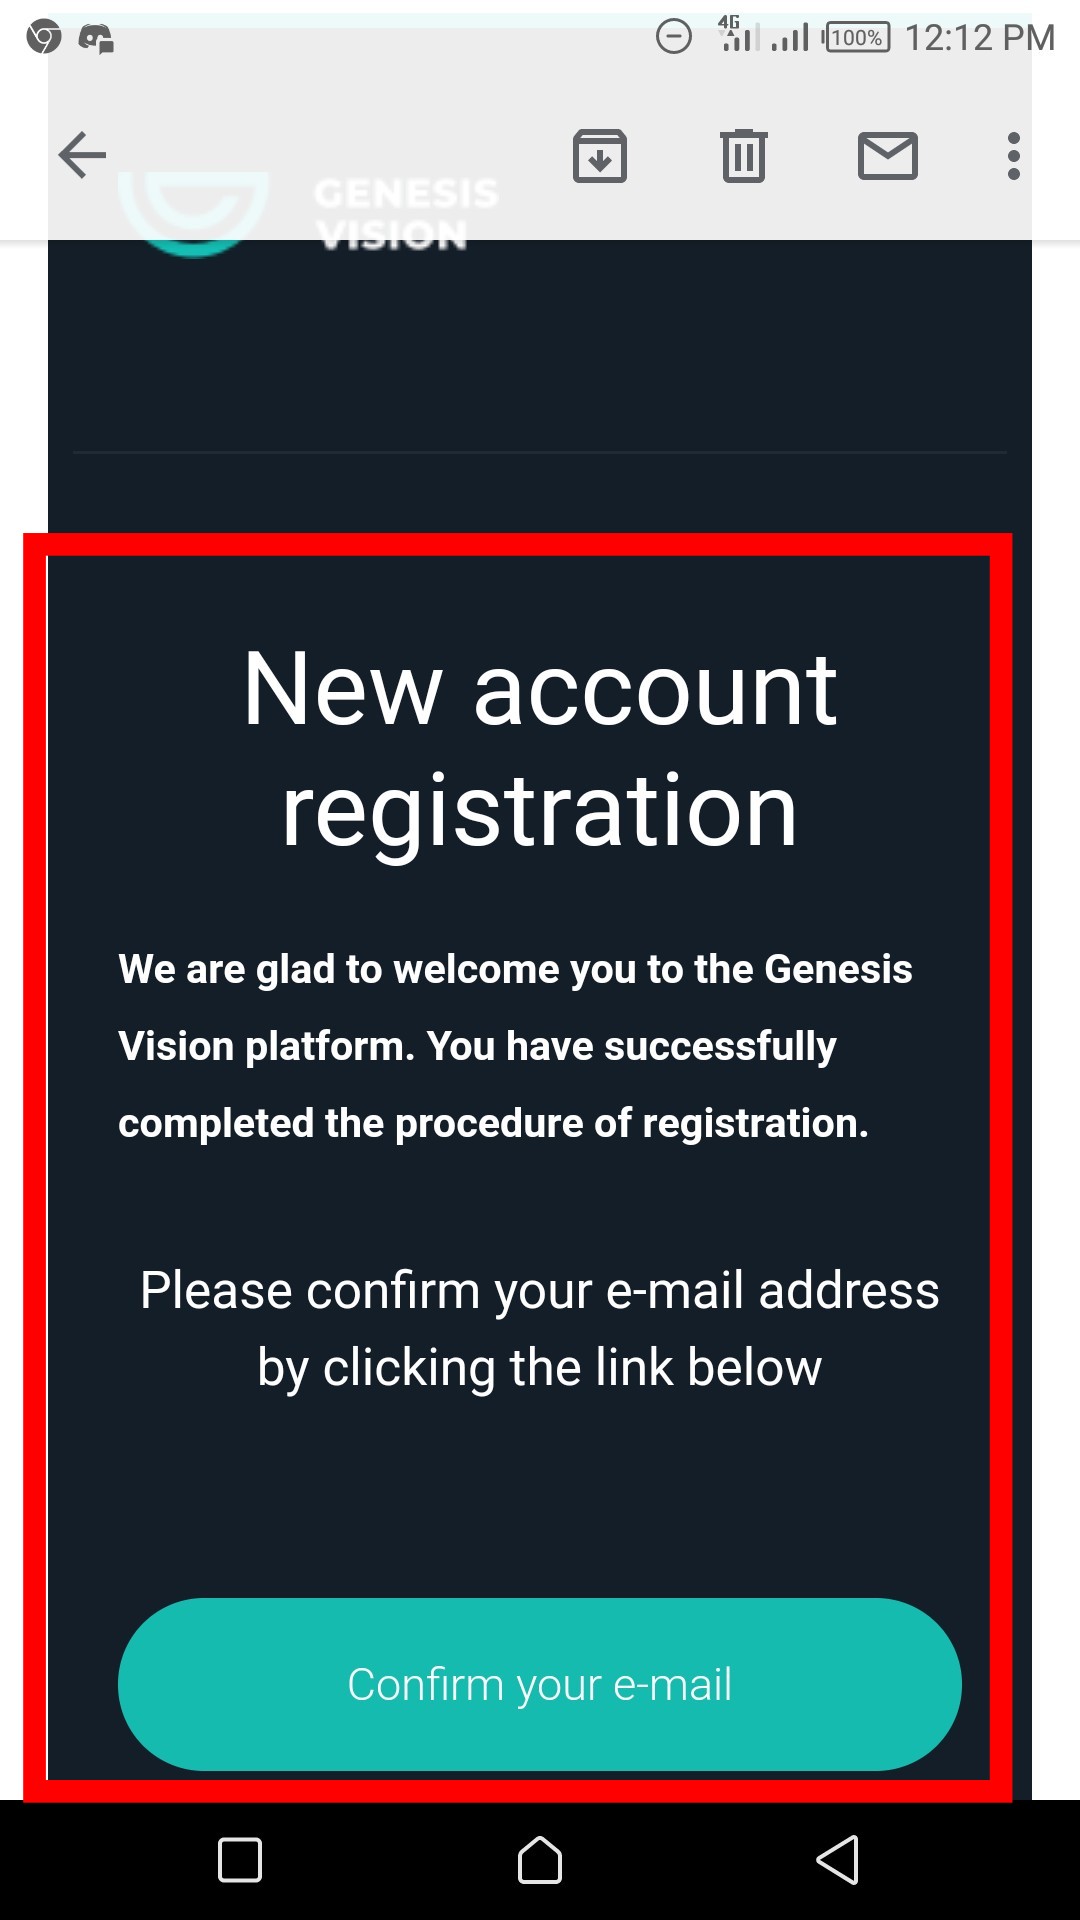Tap the 12:12 PM clock
1080x1920 pixels.
point(980,38)
